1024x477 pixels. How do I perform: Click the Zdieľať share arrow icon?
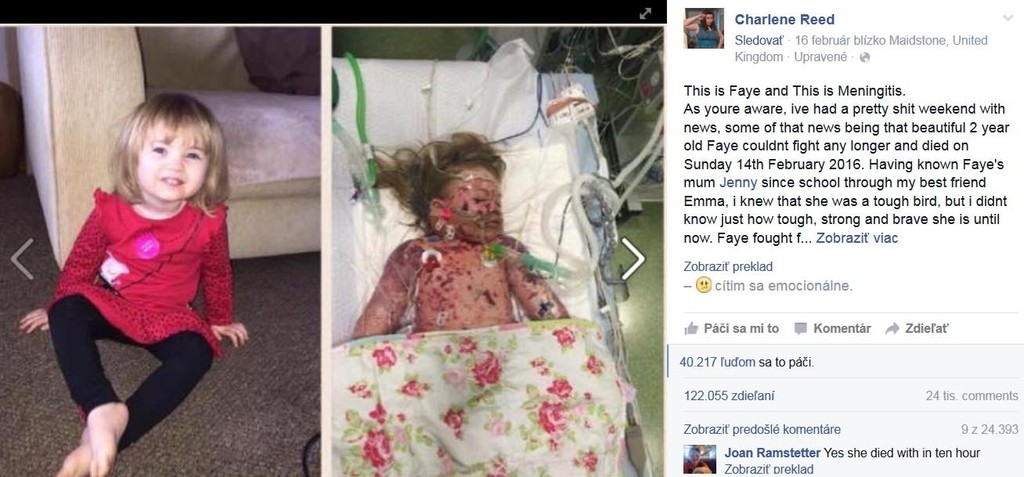pos(892,329)
